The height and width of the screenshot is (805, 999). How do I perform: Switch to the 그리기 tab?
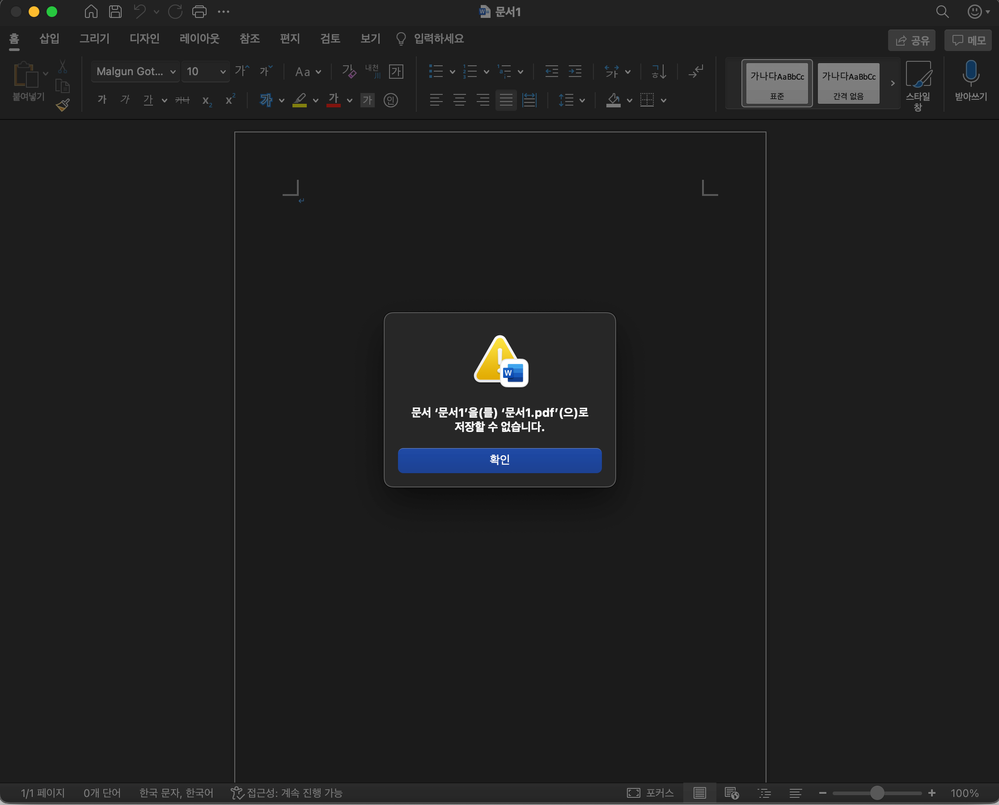[94, 39]
